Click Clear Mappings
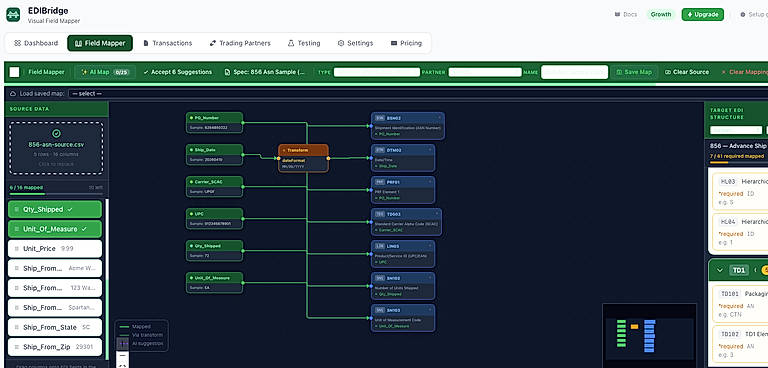This screenshot has width=768, height=368. point(744,72)
